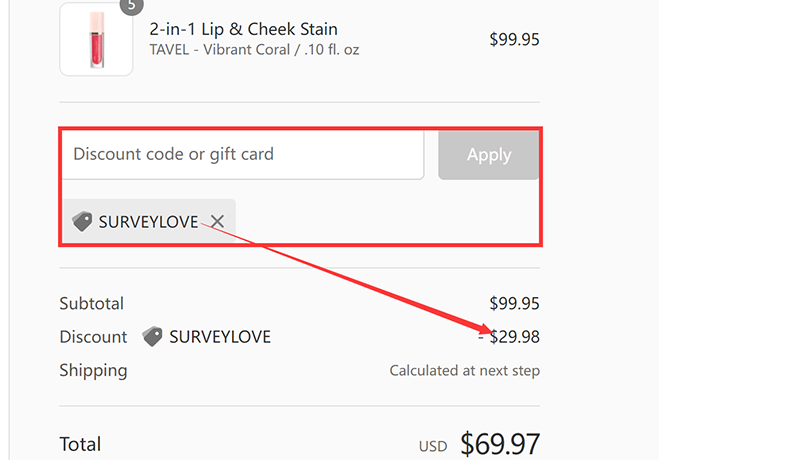Click the USD currency label
800x460 pixels.
click(433, 446)
